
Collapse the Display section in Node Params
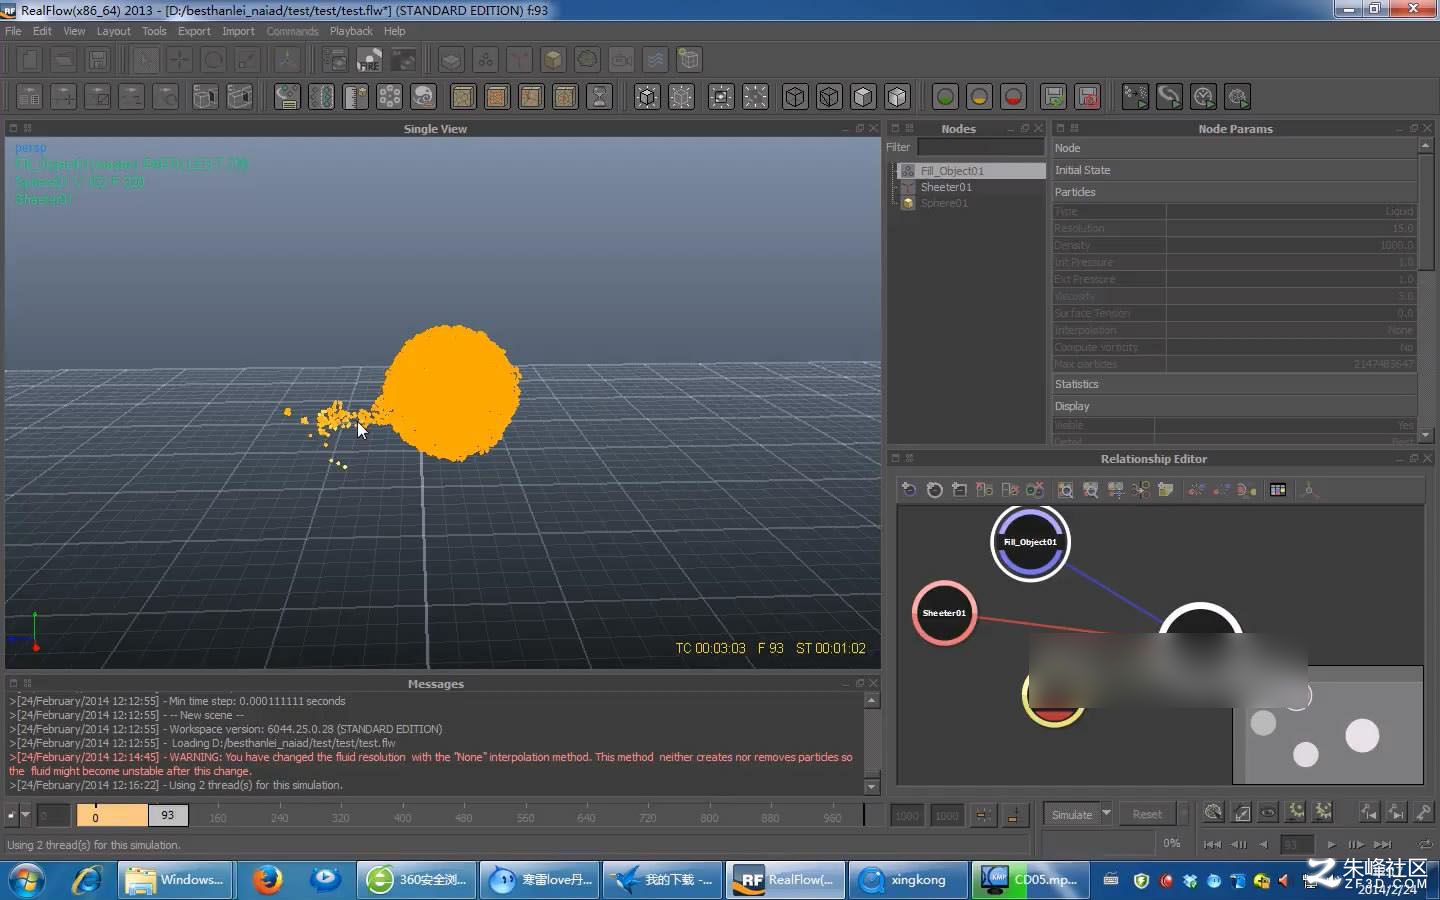click(1234, 406)
